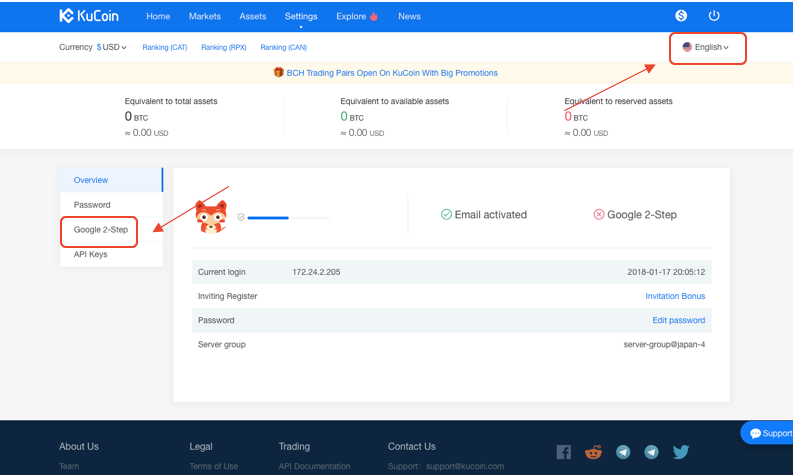Click the red Google 2-Step cross icon

click(x=599, y=215)
